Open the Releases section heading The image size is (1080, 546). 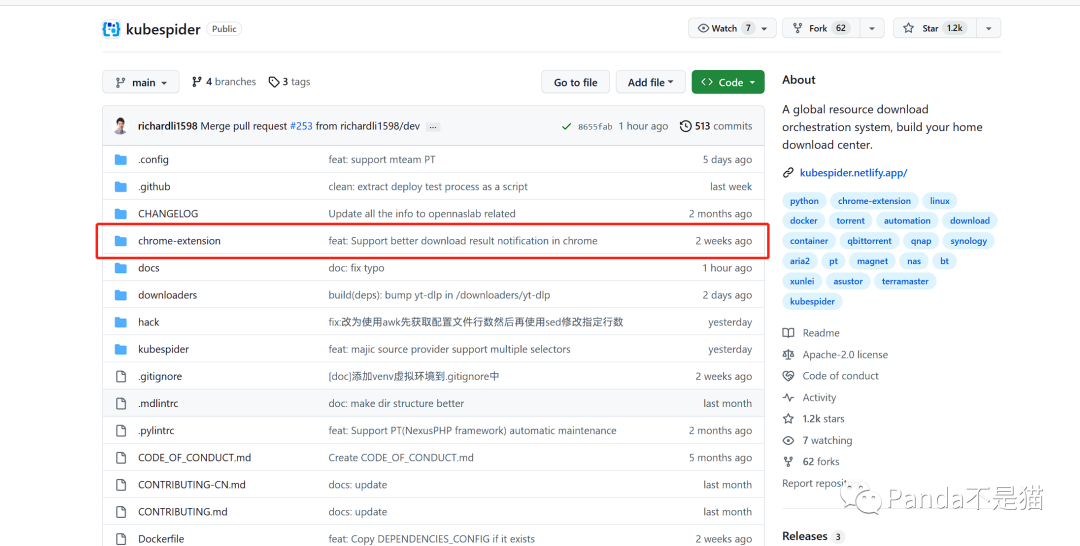[x=804, y=536]
